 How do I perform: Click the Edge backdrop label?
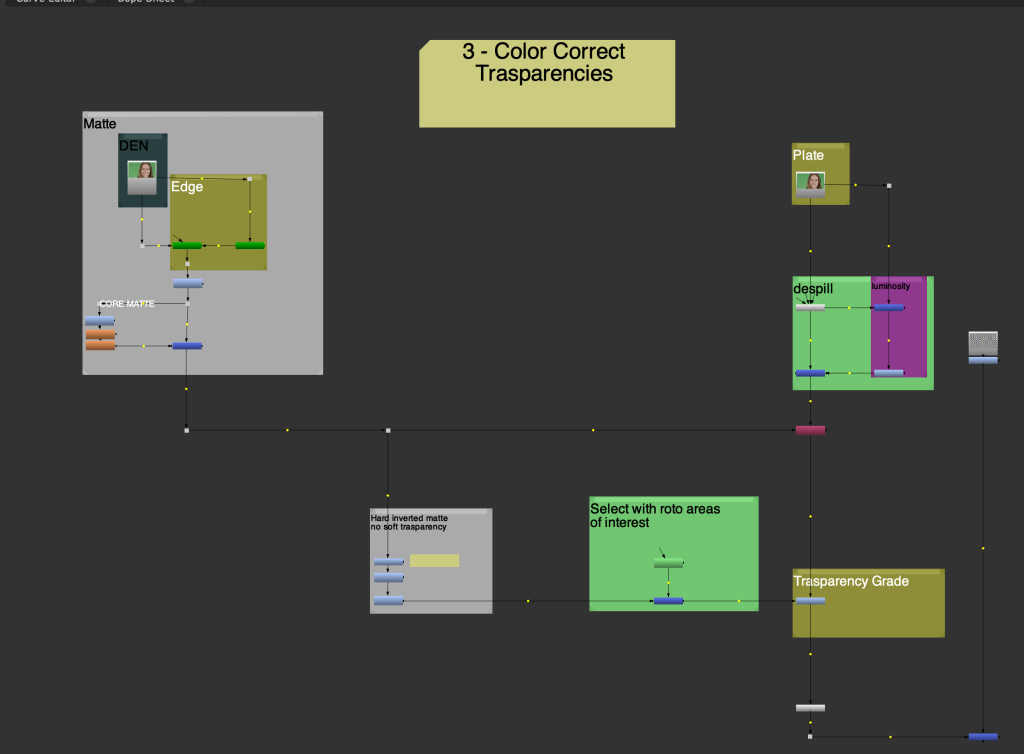click(x=187, y=187)
